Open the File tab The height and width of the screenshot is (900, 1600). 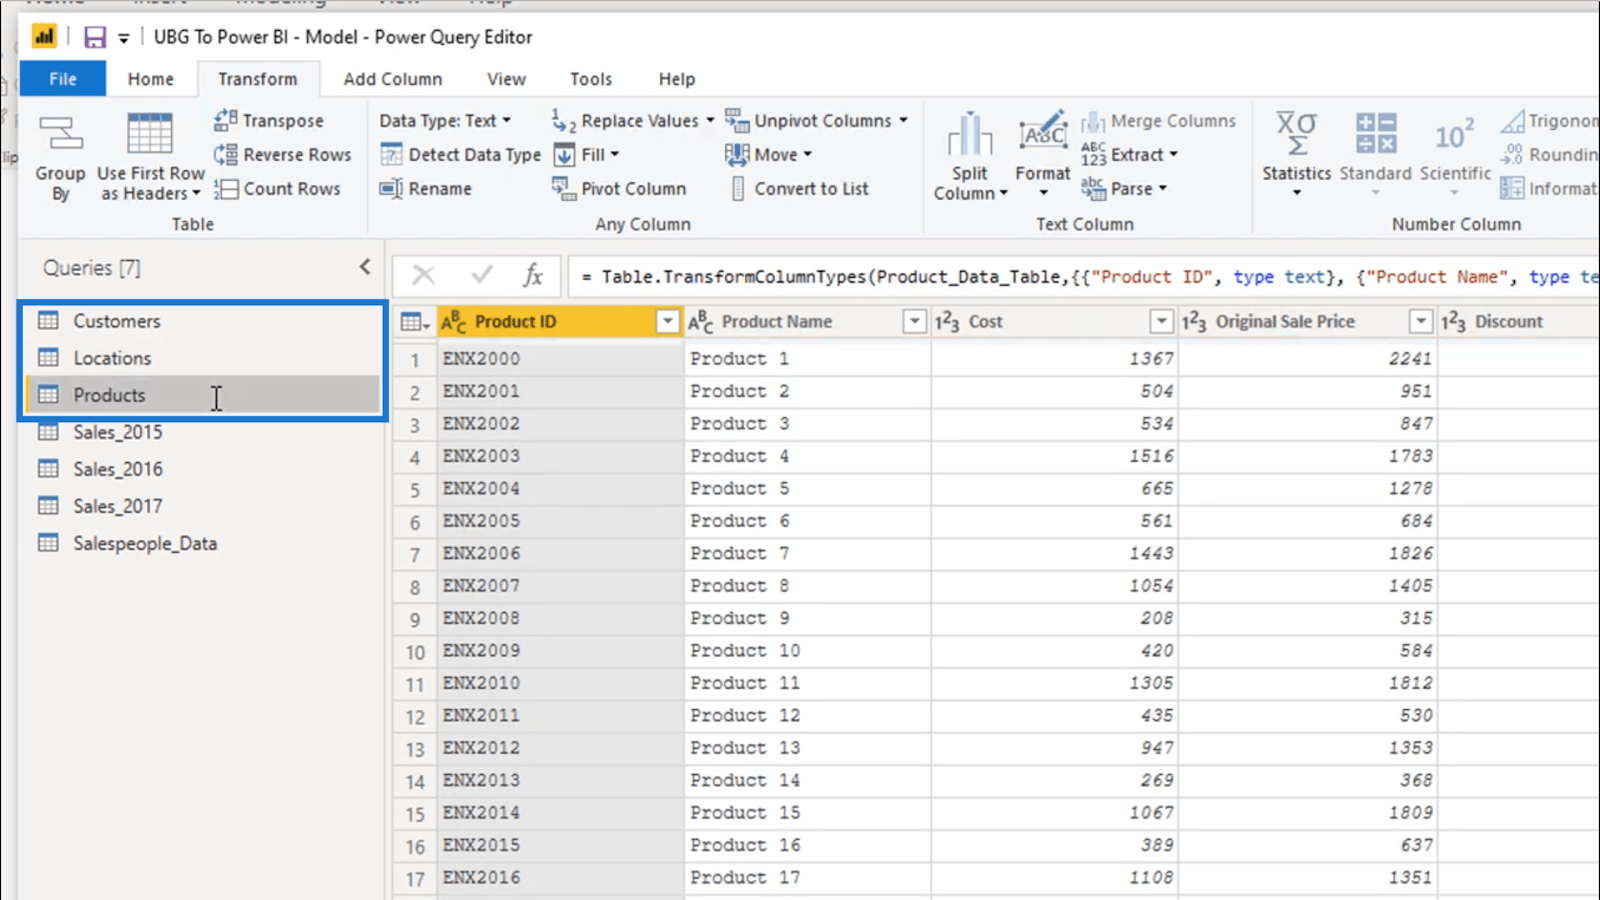(x=63, y=79)
